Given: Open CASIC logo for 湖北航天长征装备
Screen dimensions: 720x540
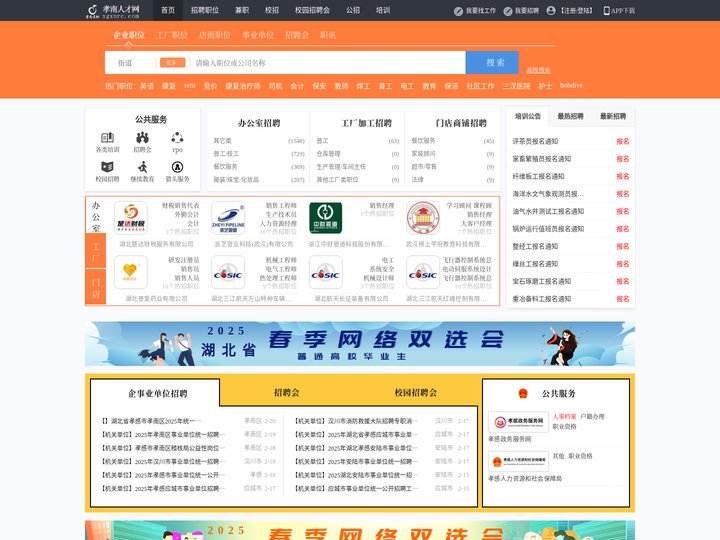Looking at the screenshot, I should 326,272.
